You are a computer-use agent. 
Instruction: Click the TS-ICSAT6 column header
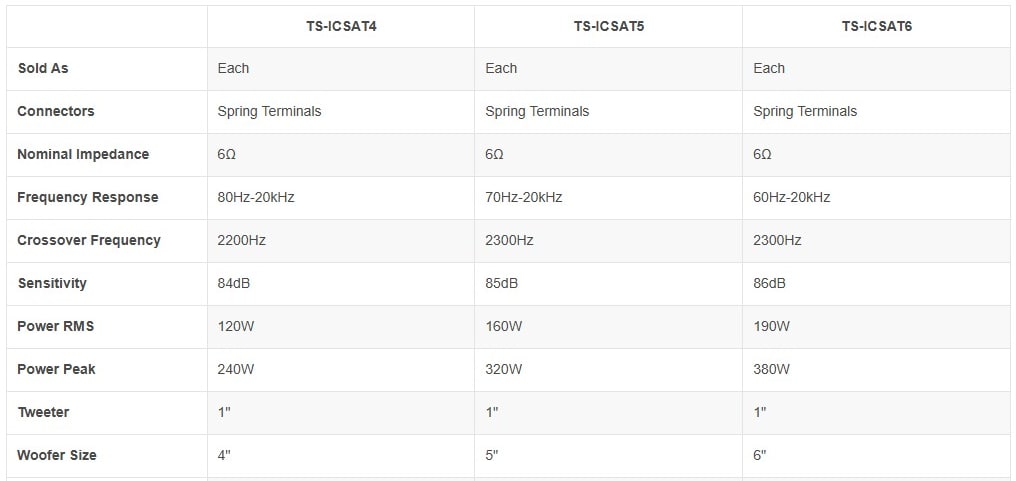[876, 27]
